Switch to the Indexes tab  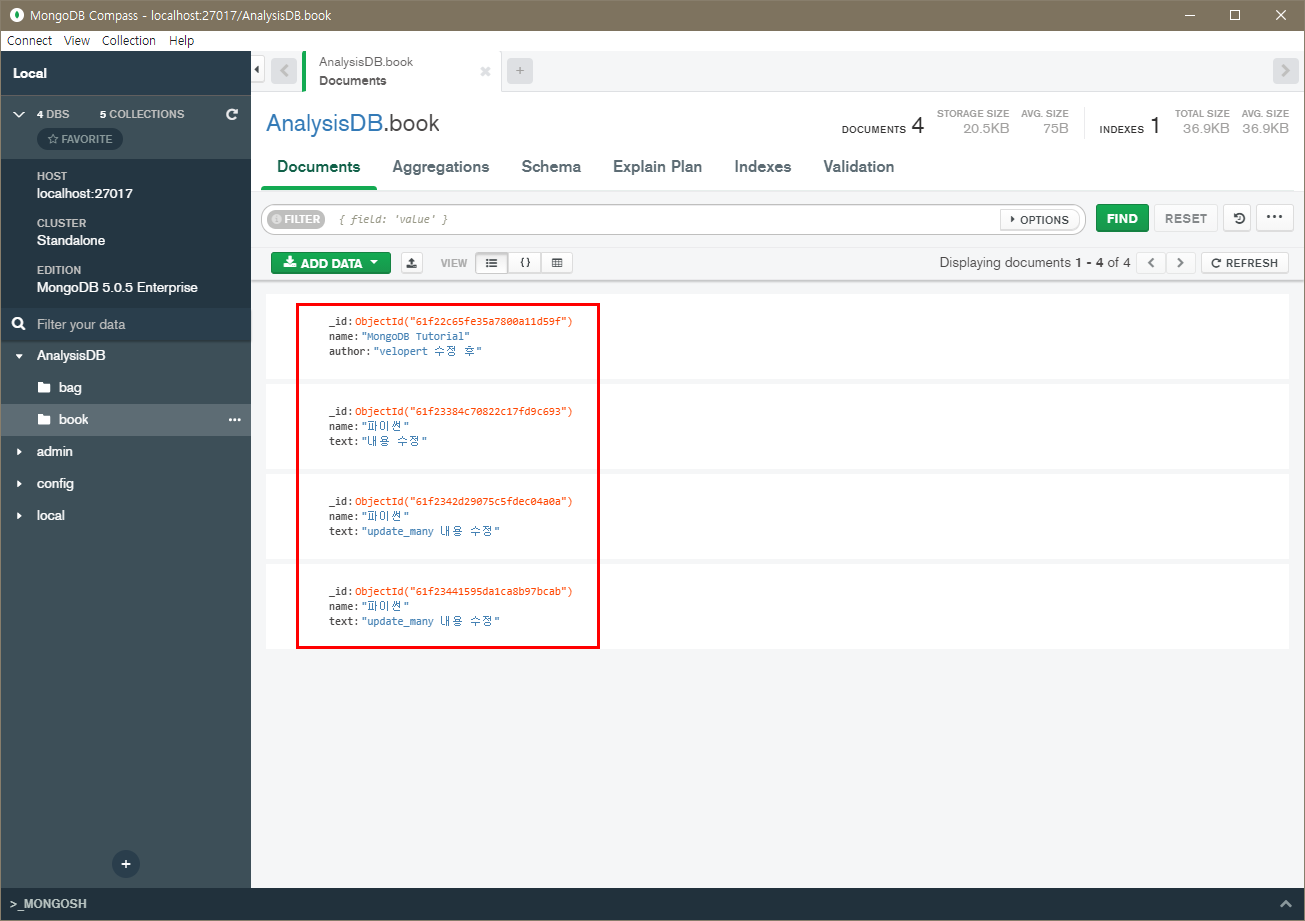763,167
